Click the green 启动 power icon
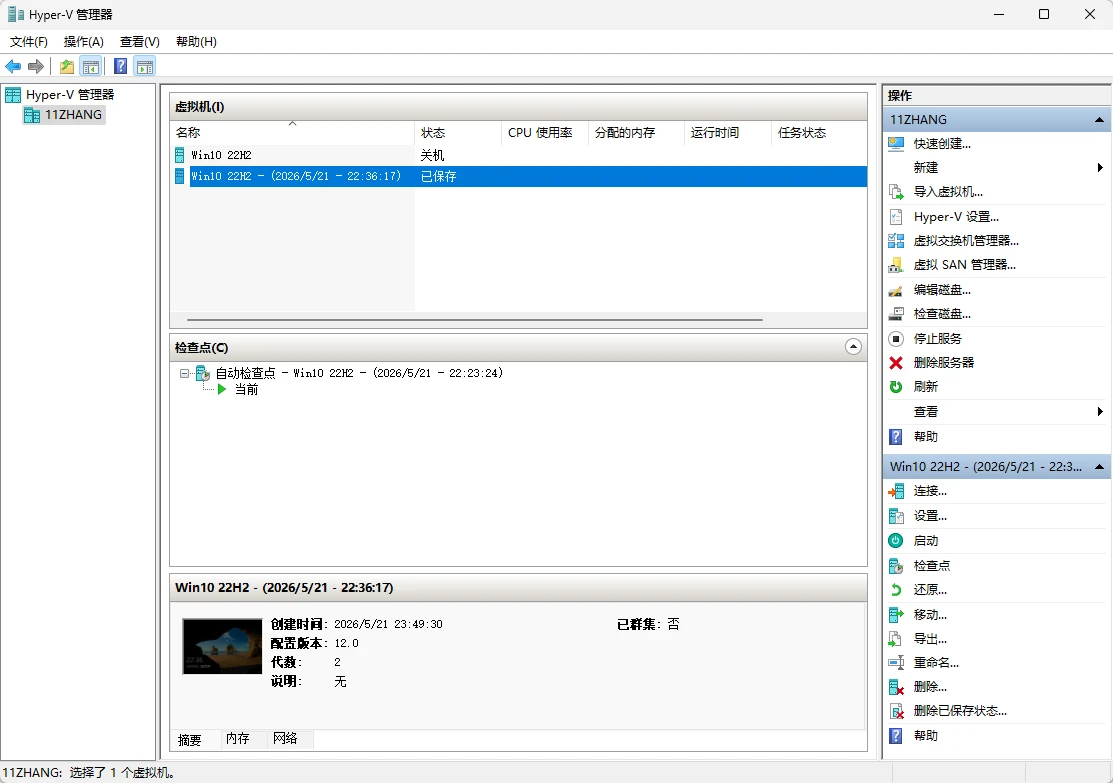Viewport: 1113px width, 783px height. pos(896,541)
